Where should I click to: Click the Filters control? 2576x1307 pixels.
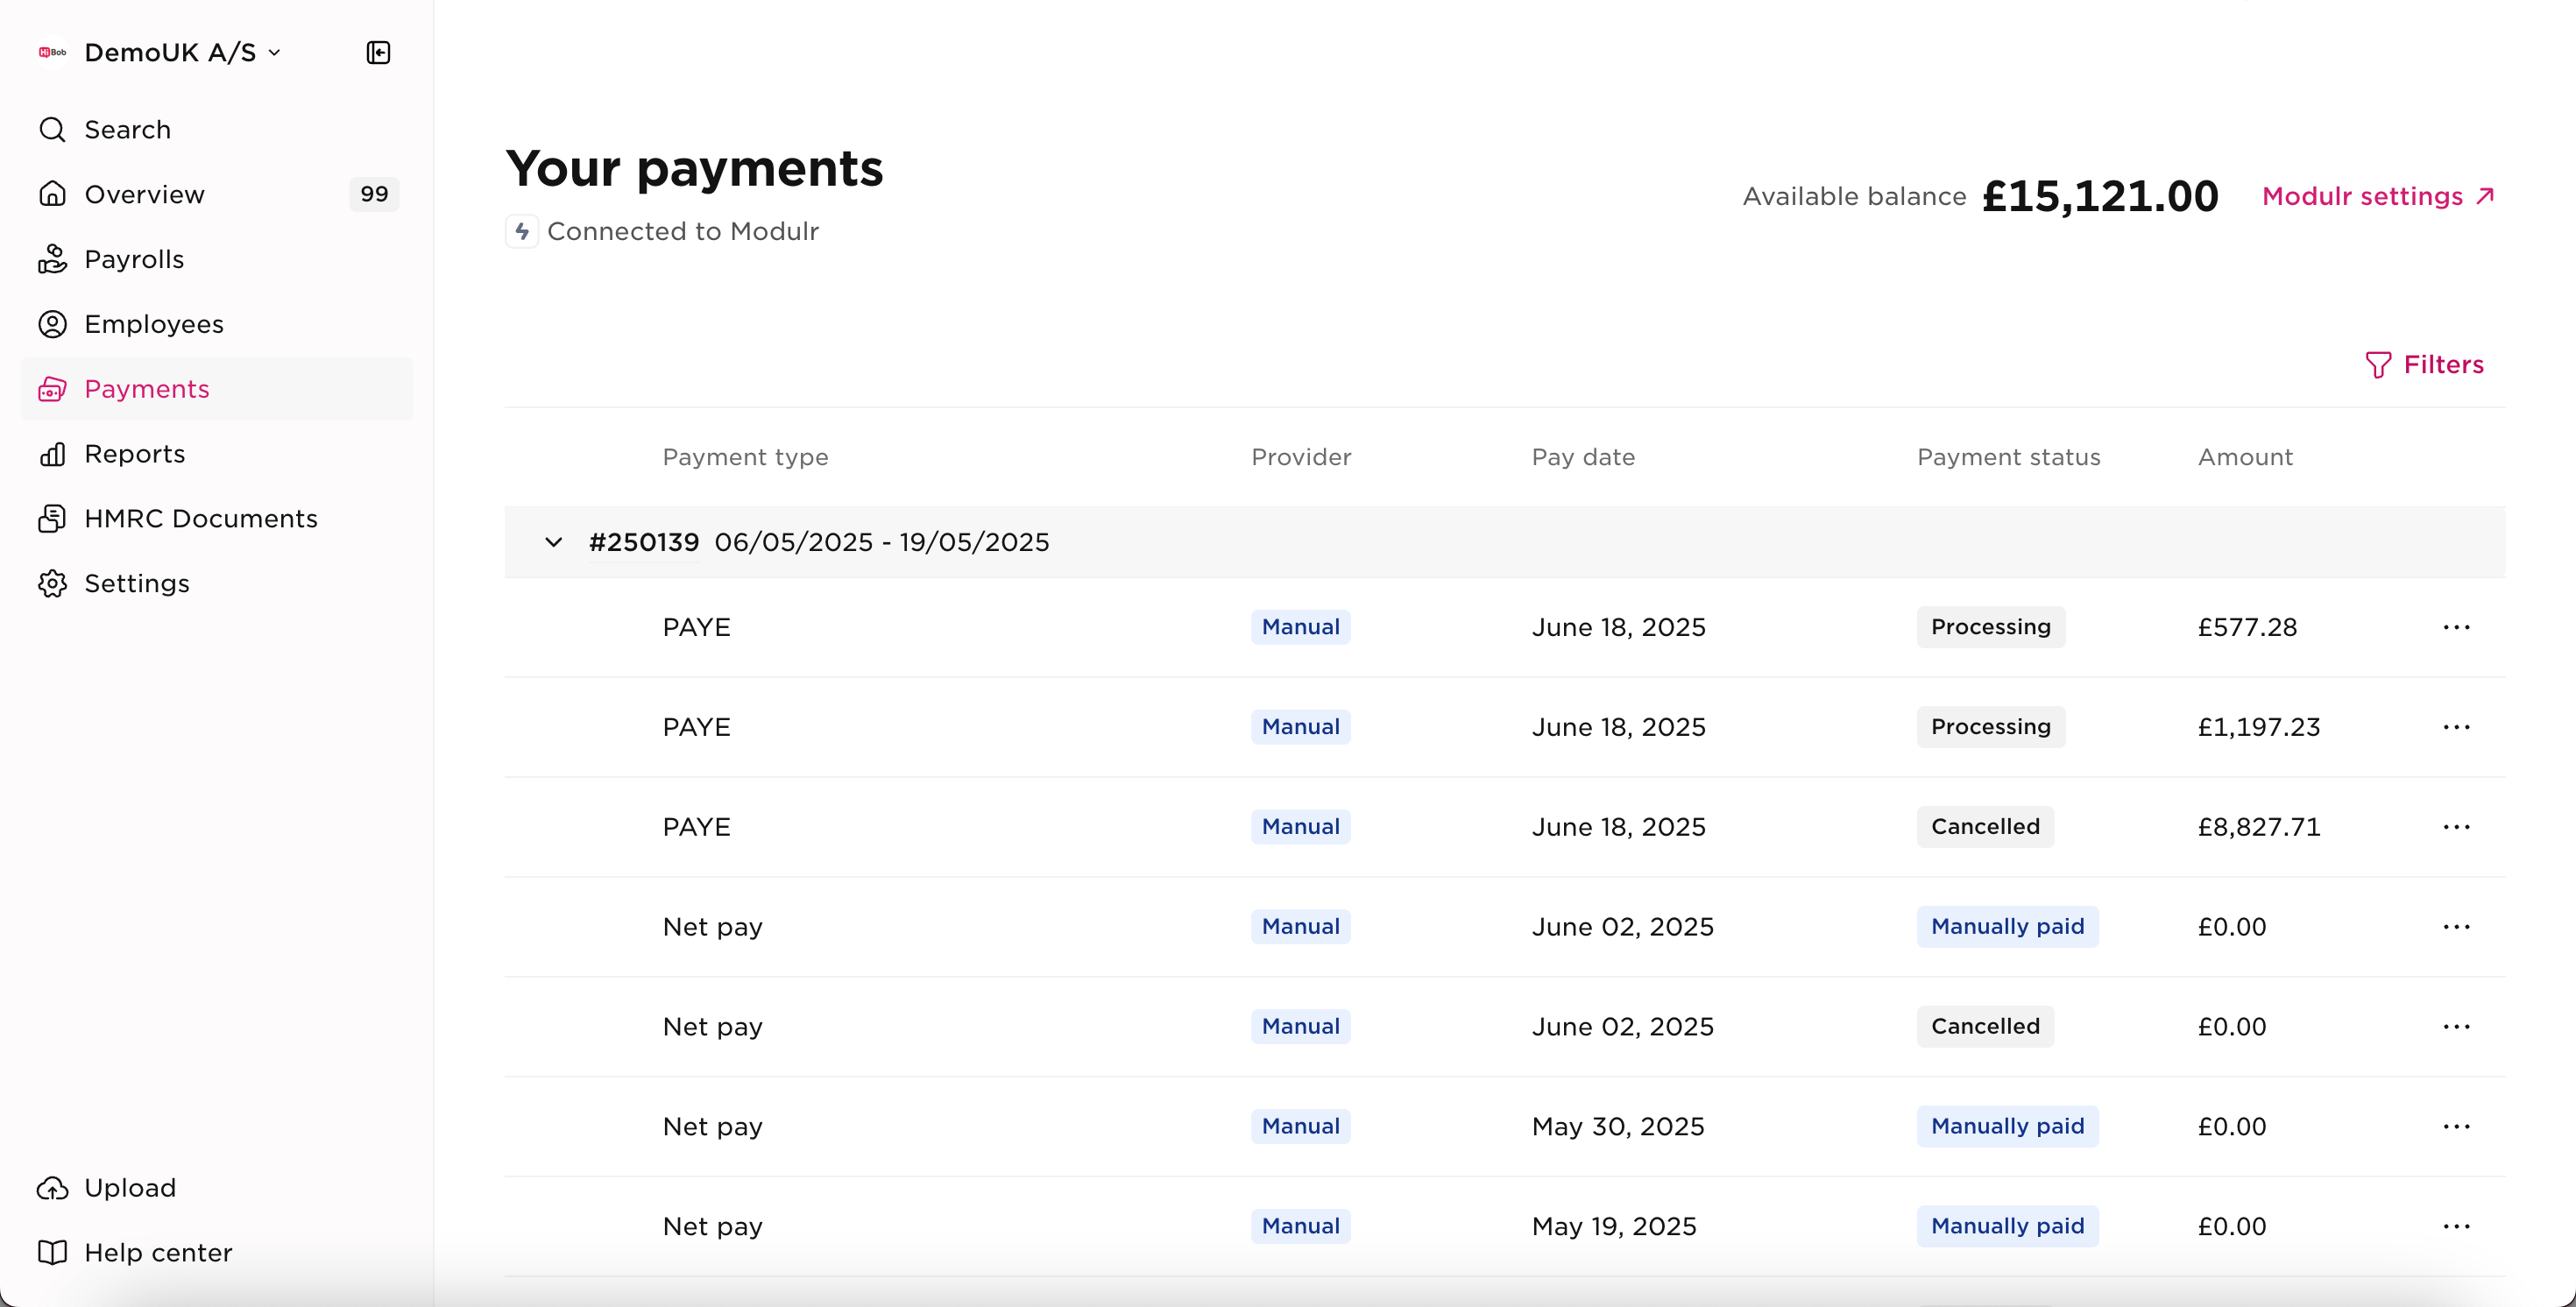pyautogui.click(x=2426, y=364)
